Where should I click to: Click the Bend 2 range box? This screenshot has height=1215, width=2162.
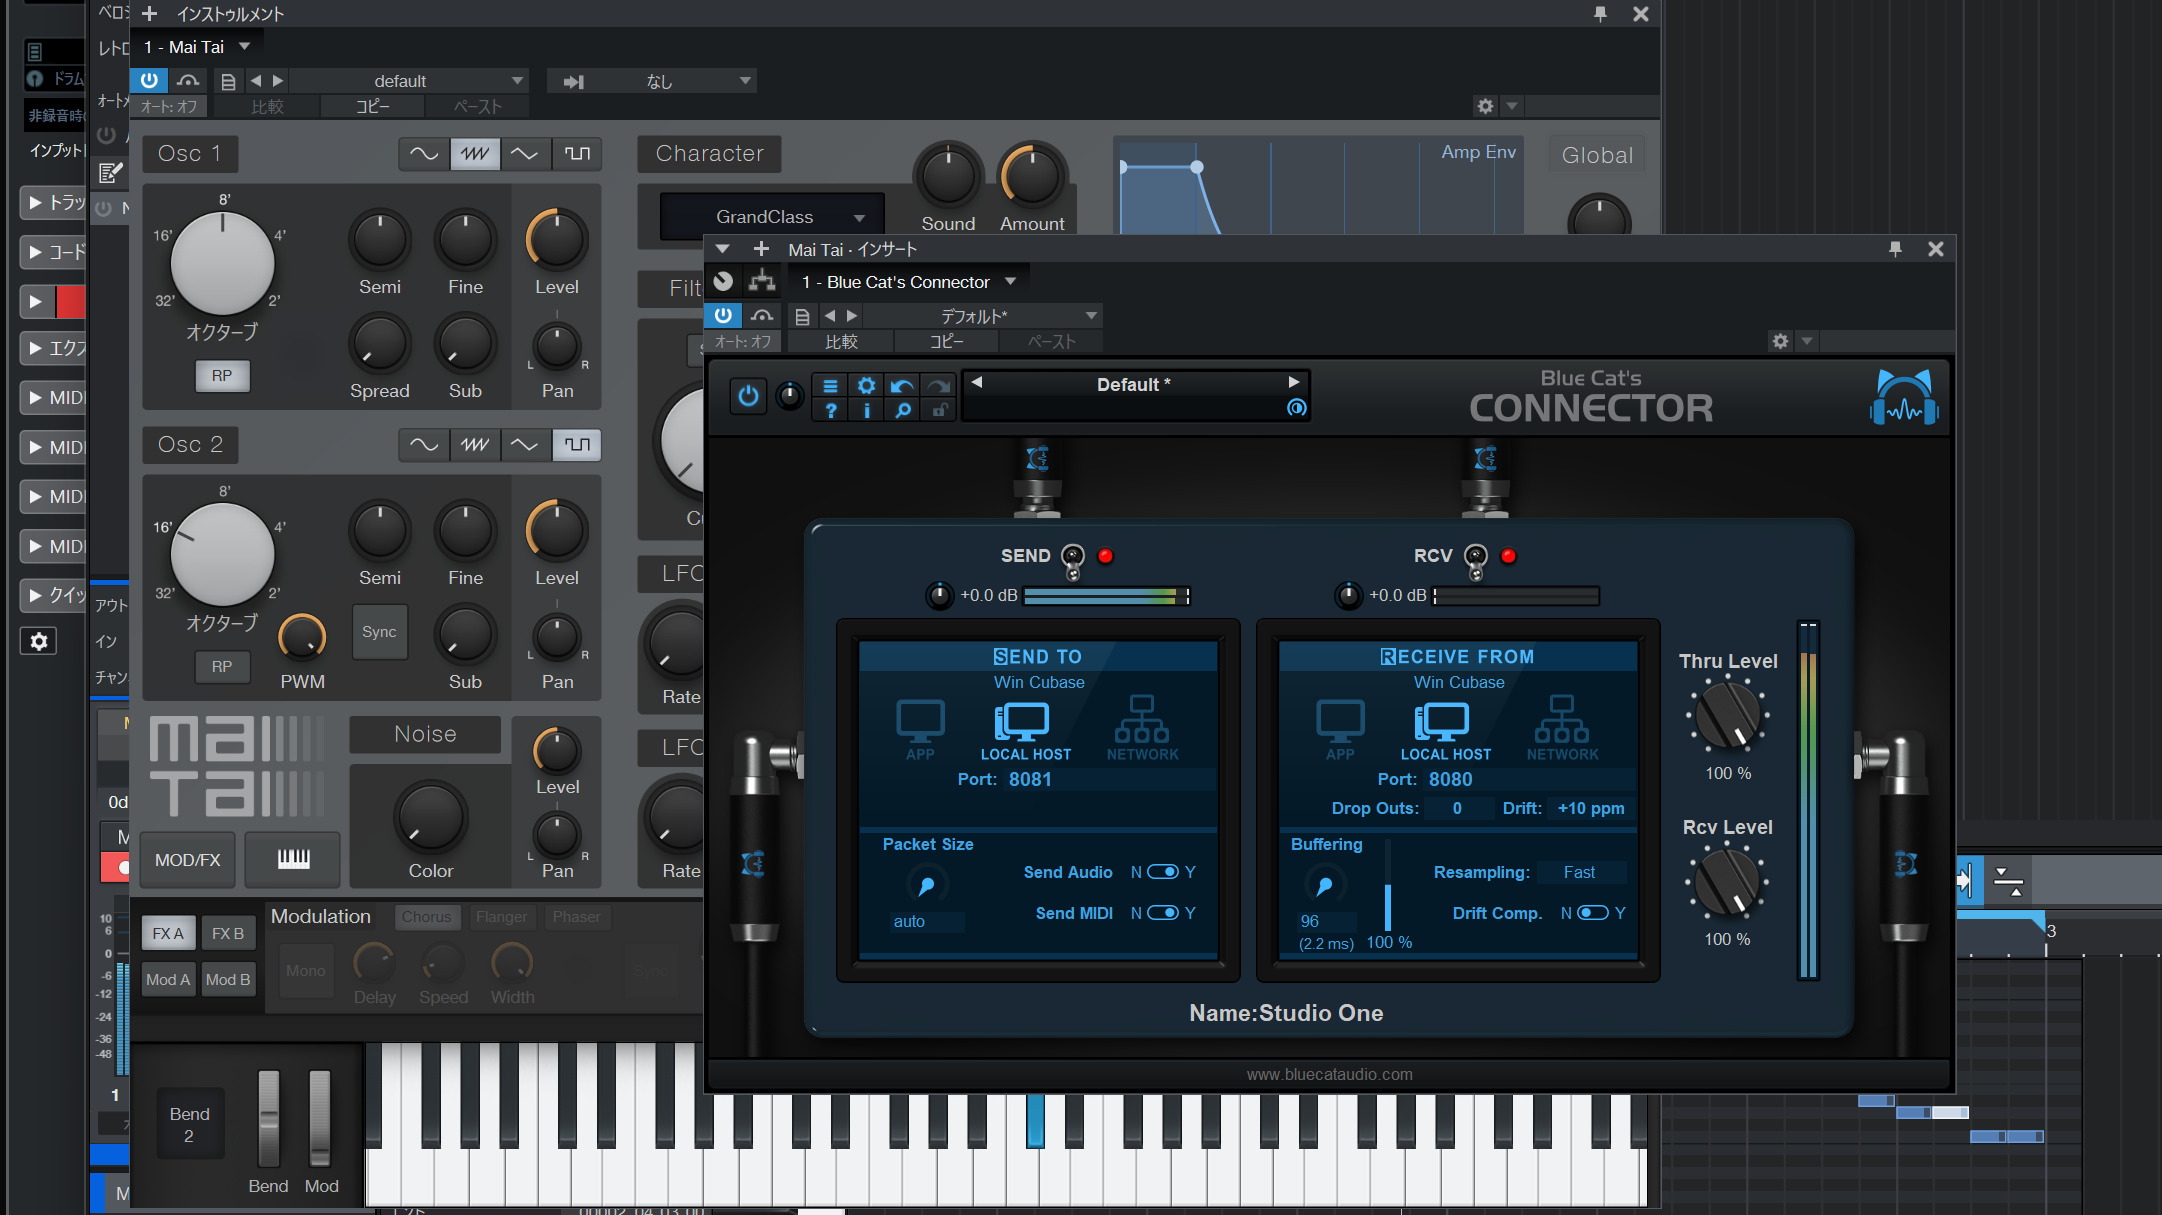point(189,1125)
